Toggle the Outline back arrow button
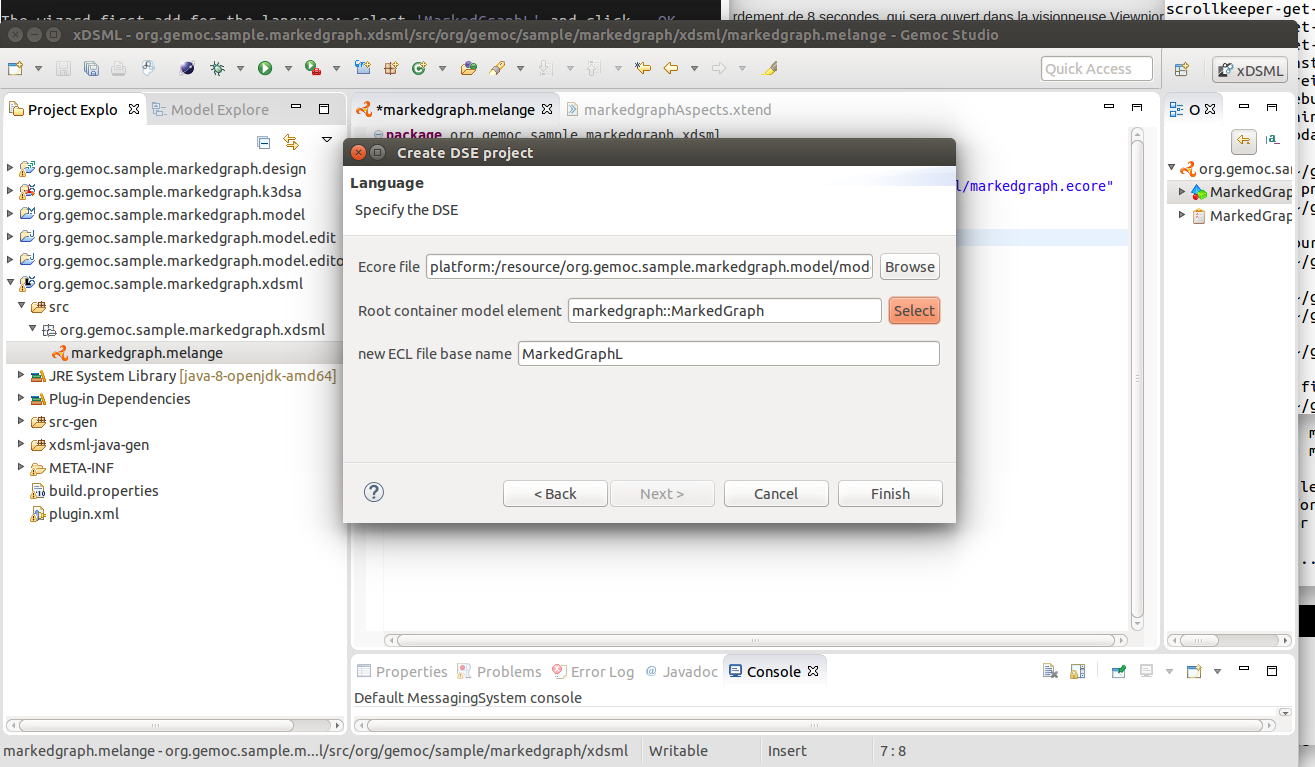1315x767 pixels. click(x=1243, y=140)
